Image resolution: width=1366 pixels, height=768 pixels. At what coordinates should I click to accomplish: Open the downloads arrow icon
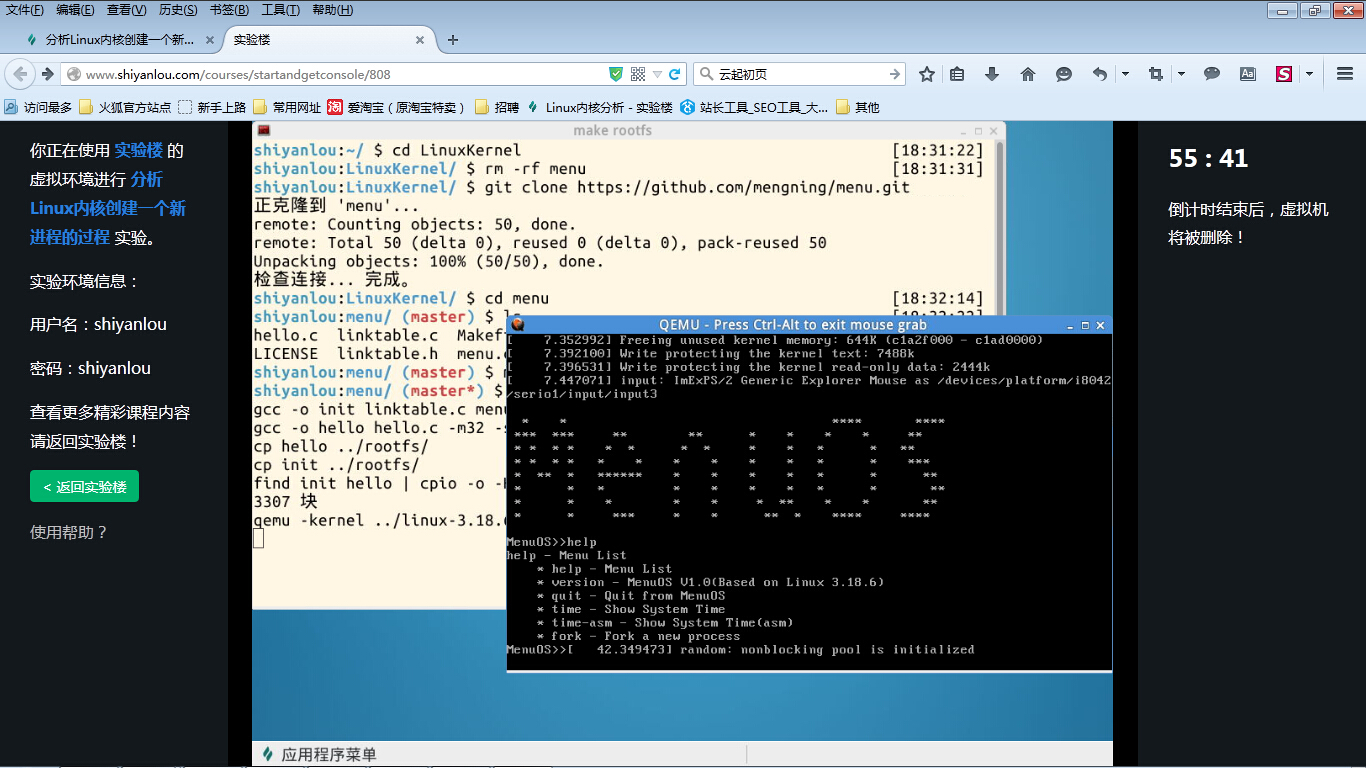[x=992, y=74]
